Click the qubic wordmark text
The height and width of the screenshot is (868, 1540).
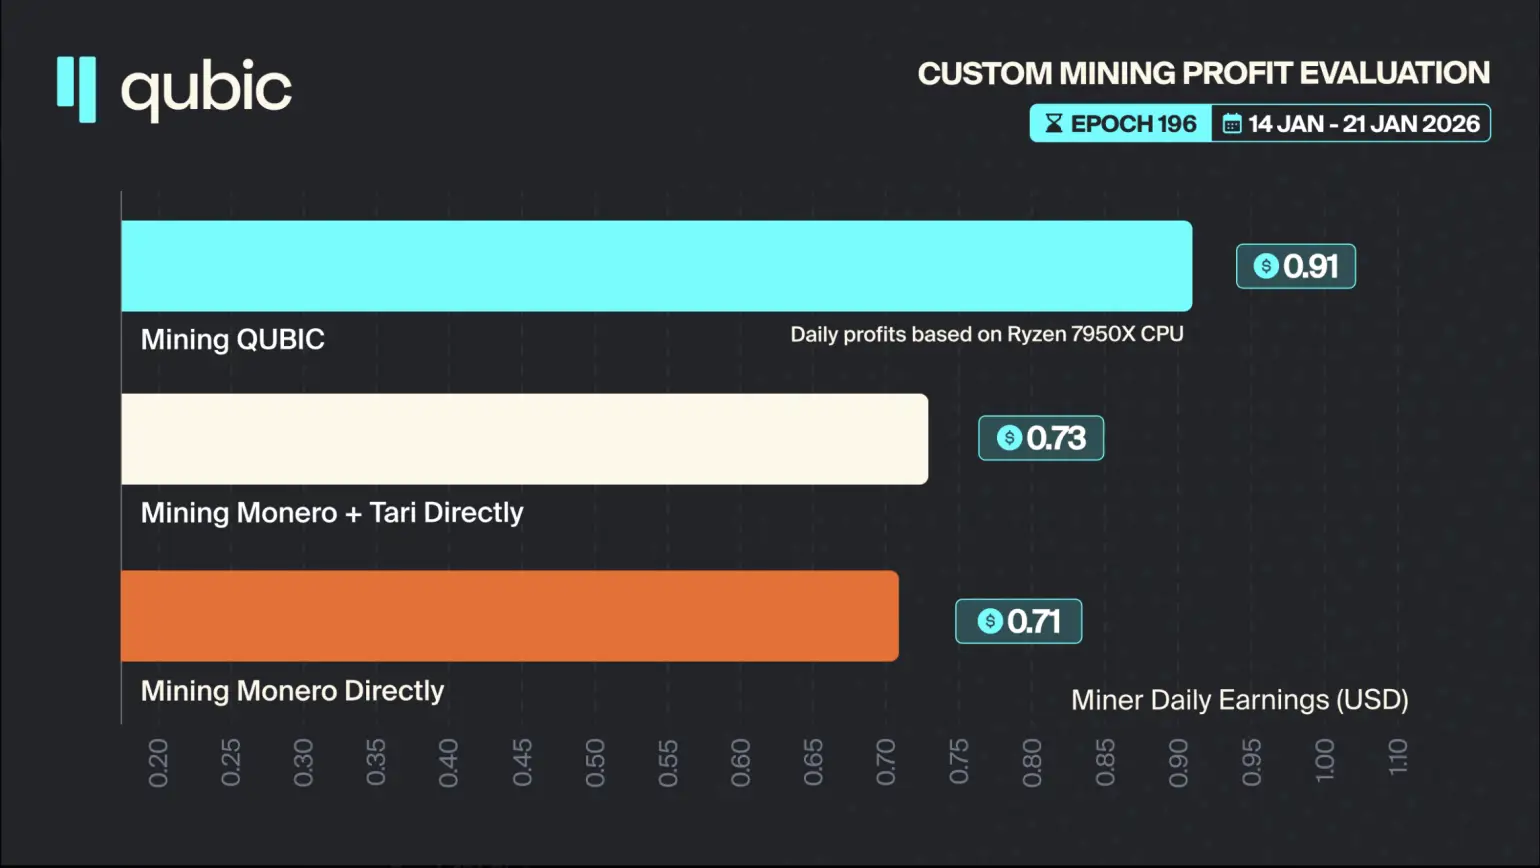point(206,90)
